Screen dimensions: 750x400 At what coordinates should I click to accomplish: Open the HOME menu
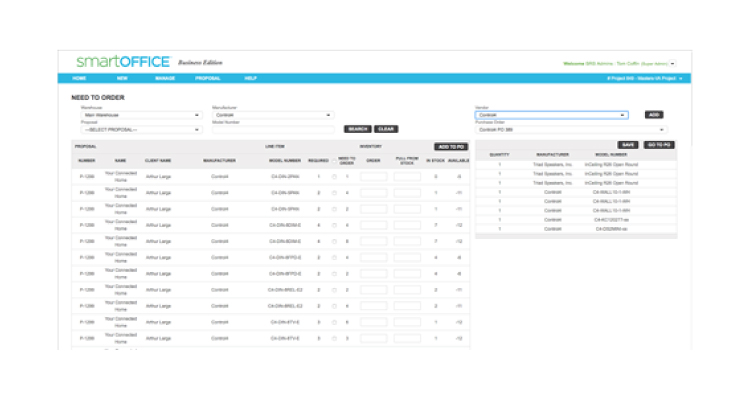[x=79, y=78]
